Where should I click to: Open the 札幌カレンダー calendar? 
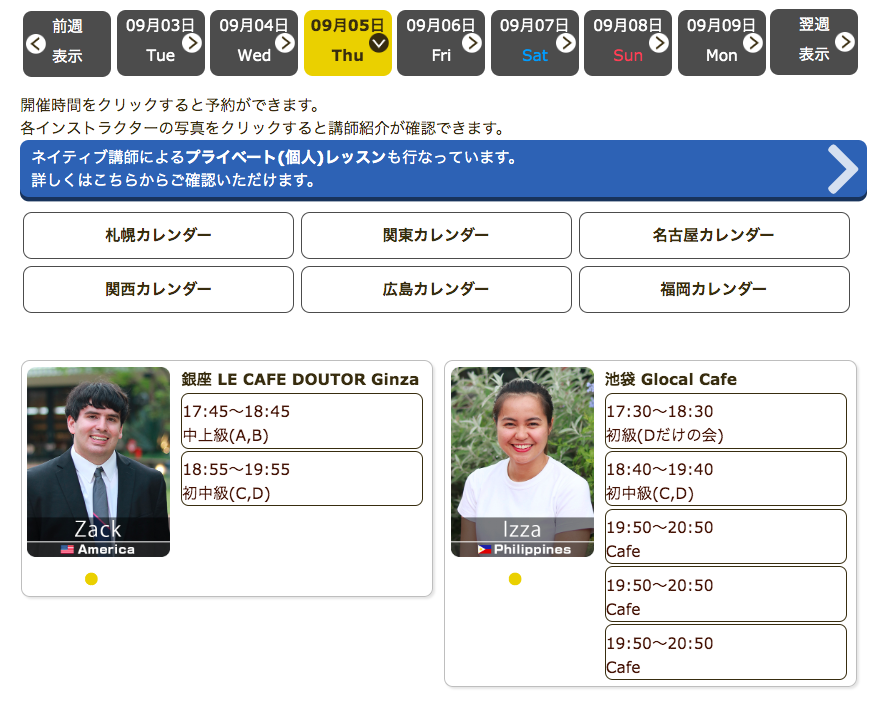tap(158, 236)
